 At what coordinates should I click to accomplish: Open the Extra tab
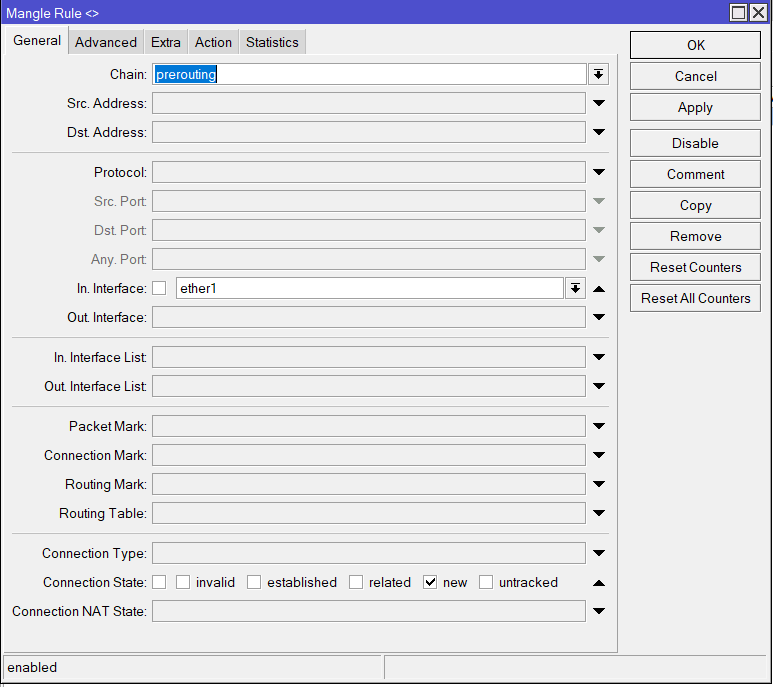(x=166, y=42)
